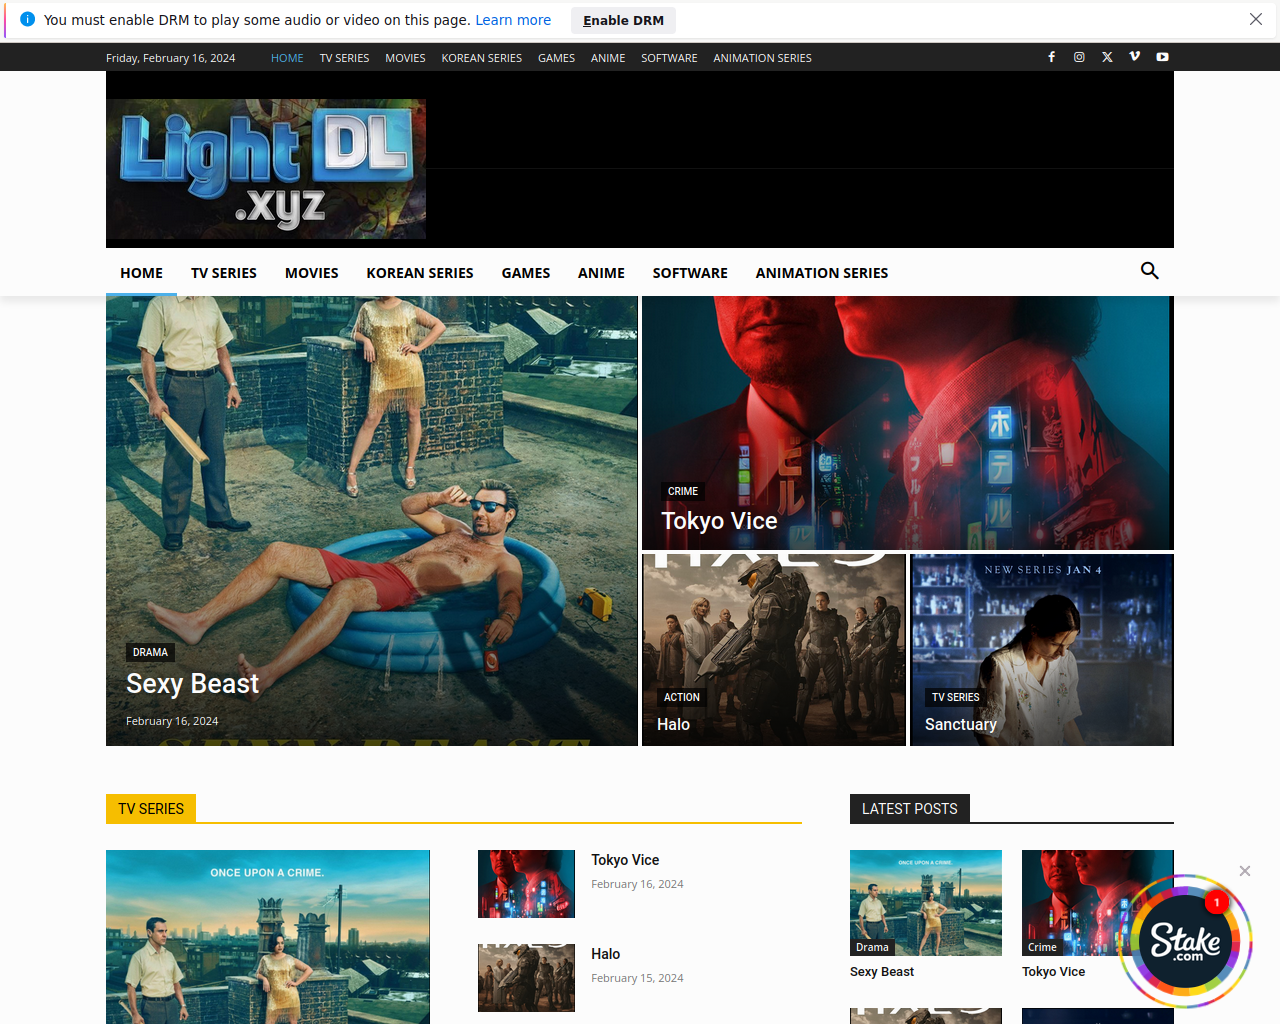
Task: Open the Tokyo Vice thumbnail in TV Series list
Action: coord(526,884)
